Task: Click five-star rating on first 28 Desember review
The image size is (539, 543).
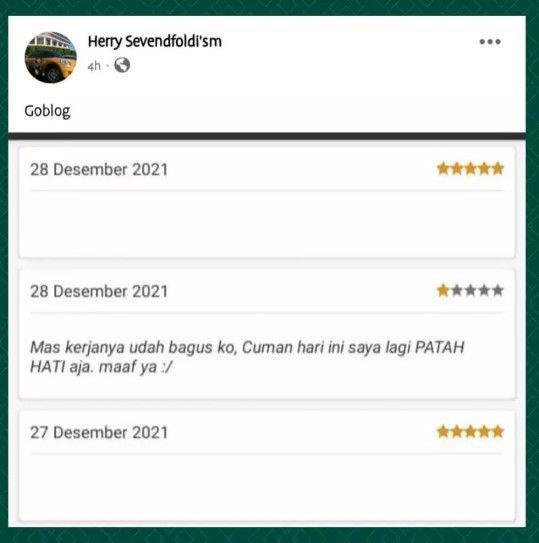Action: [x=470, y=169]
